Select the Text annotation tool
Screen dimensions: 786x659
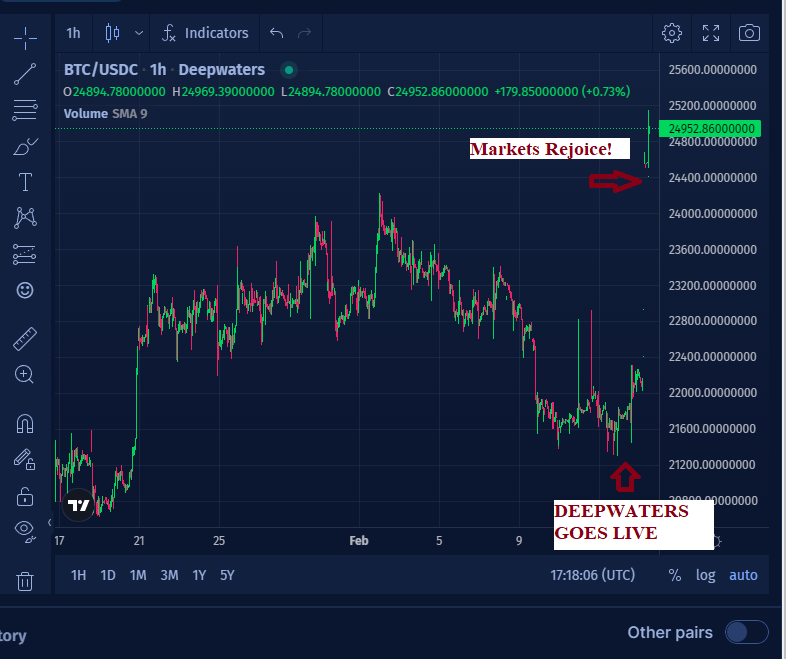[x=25, y=181]
